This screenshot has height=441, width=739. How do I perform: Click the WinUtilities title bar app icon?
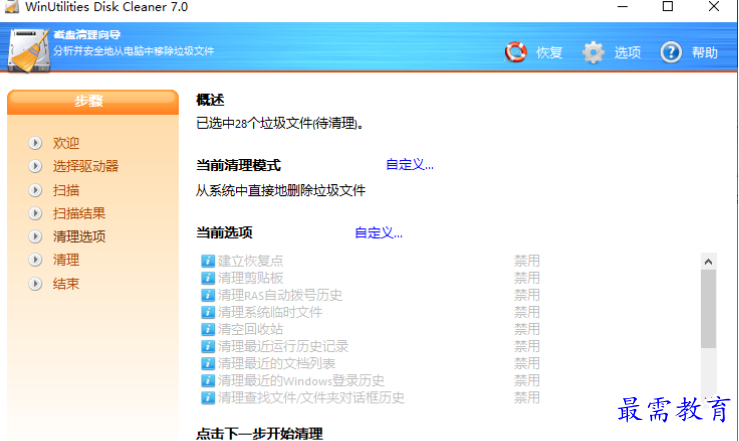(12, 7)
